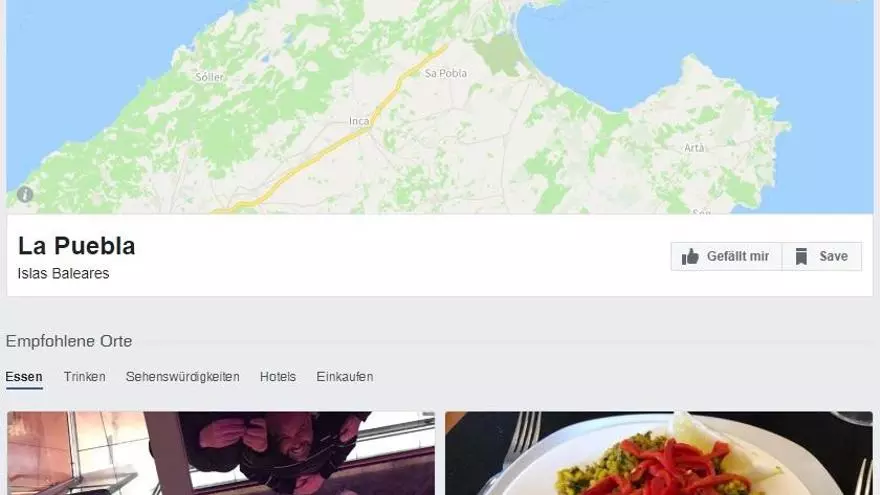880x495 pixels.
Task: Click the Empfohlene Orte heading
Action: (x=69, y=341)
